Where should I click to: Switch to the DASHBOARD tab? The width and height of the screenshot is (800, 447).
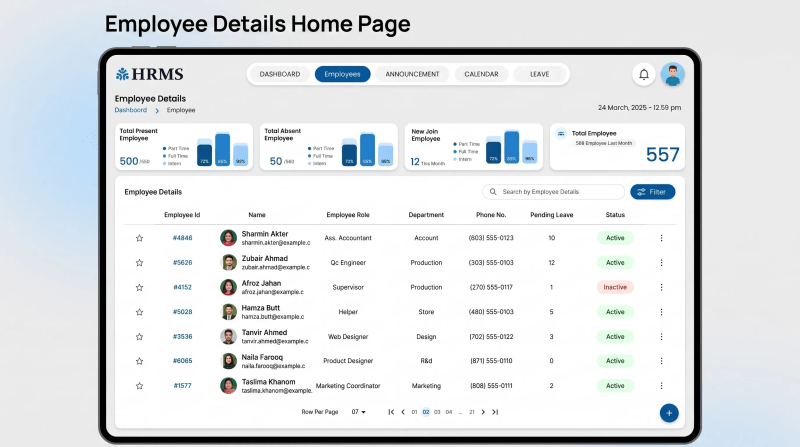point(280,74)
